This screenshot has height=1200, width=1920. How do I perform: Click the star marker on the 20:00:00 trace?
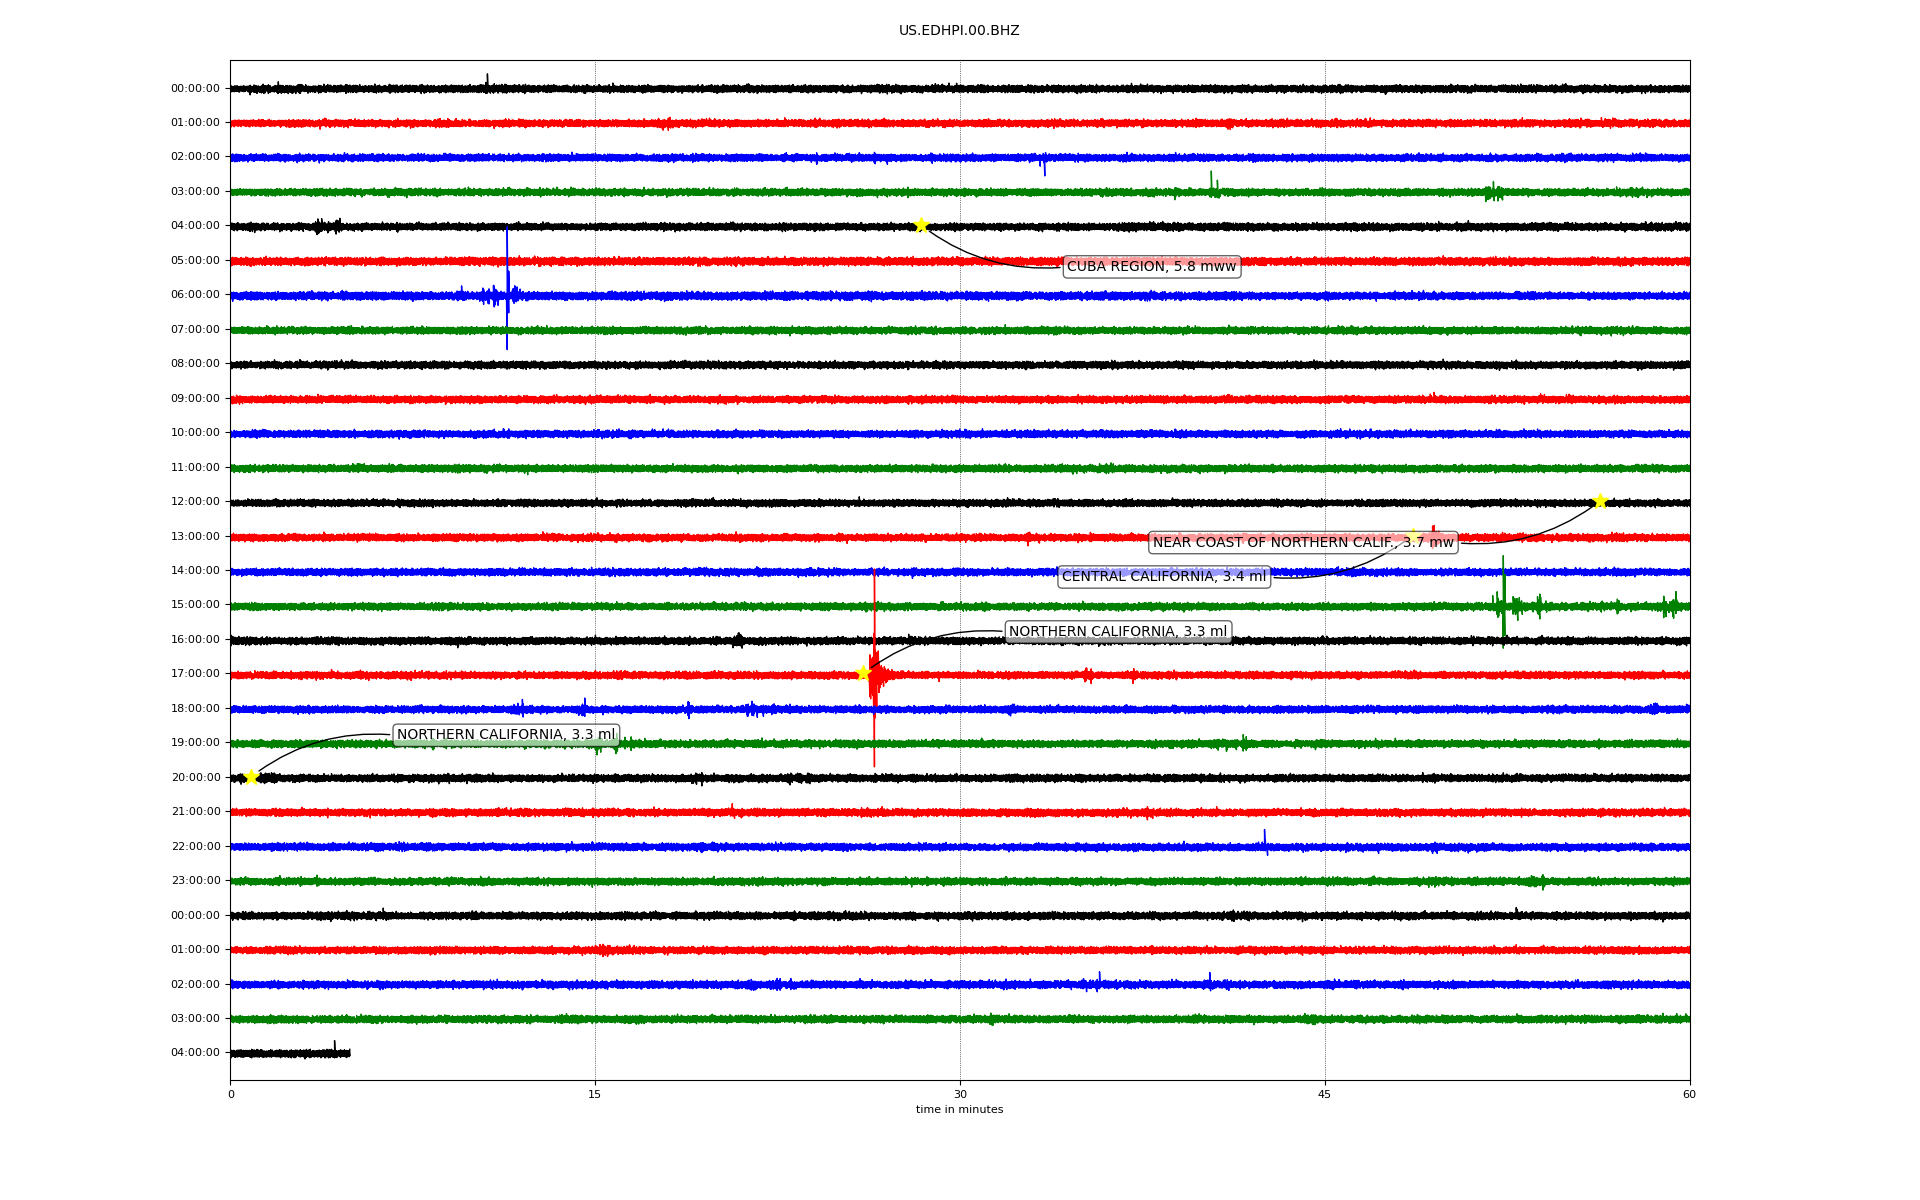251,777
